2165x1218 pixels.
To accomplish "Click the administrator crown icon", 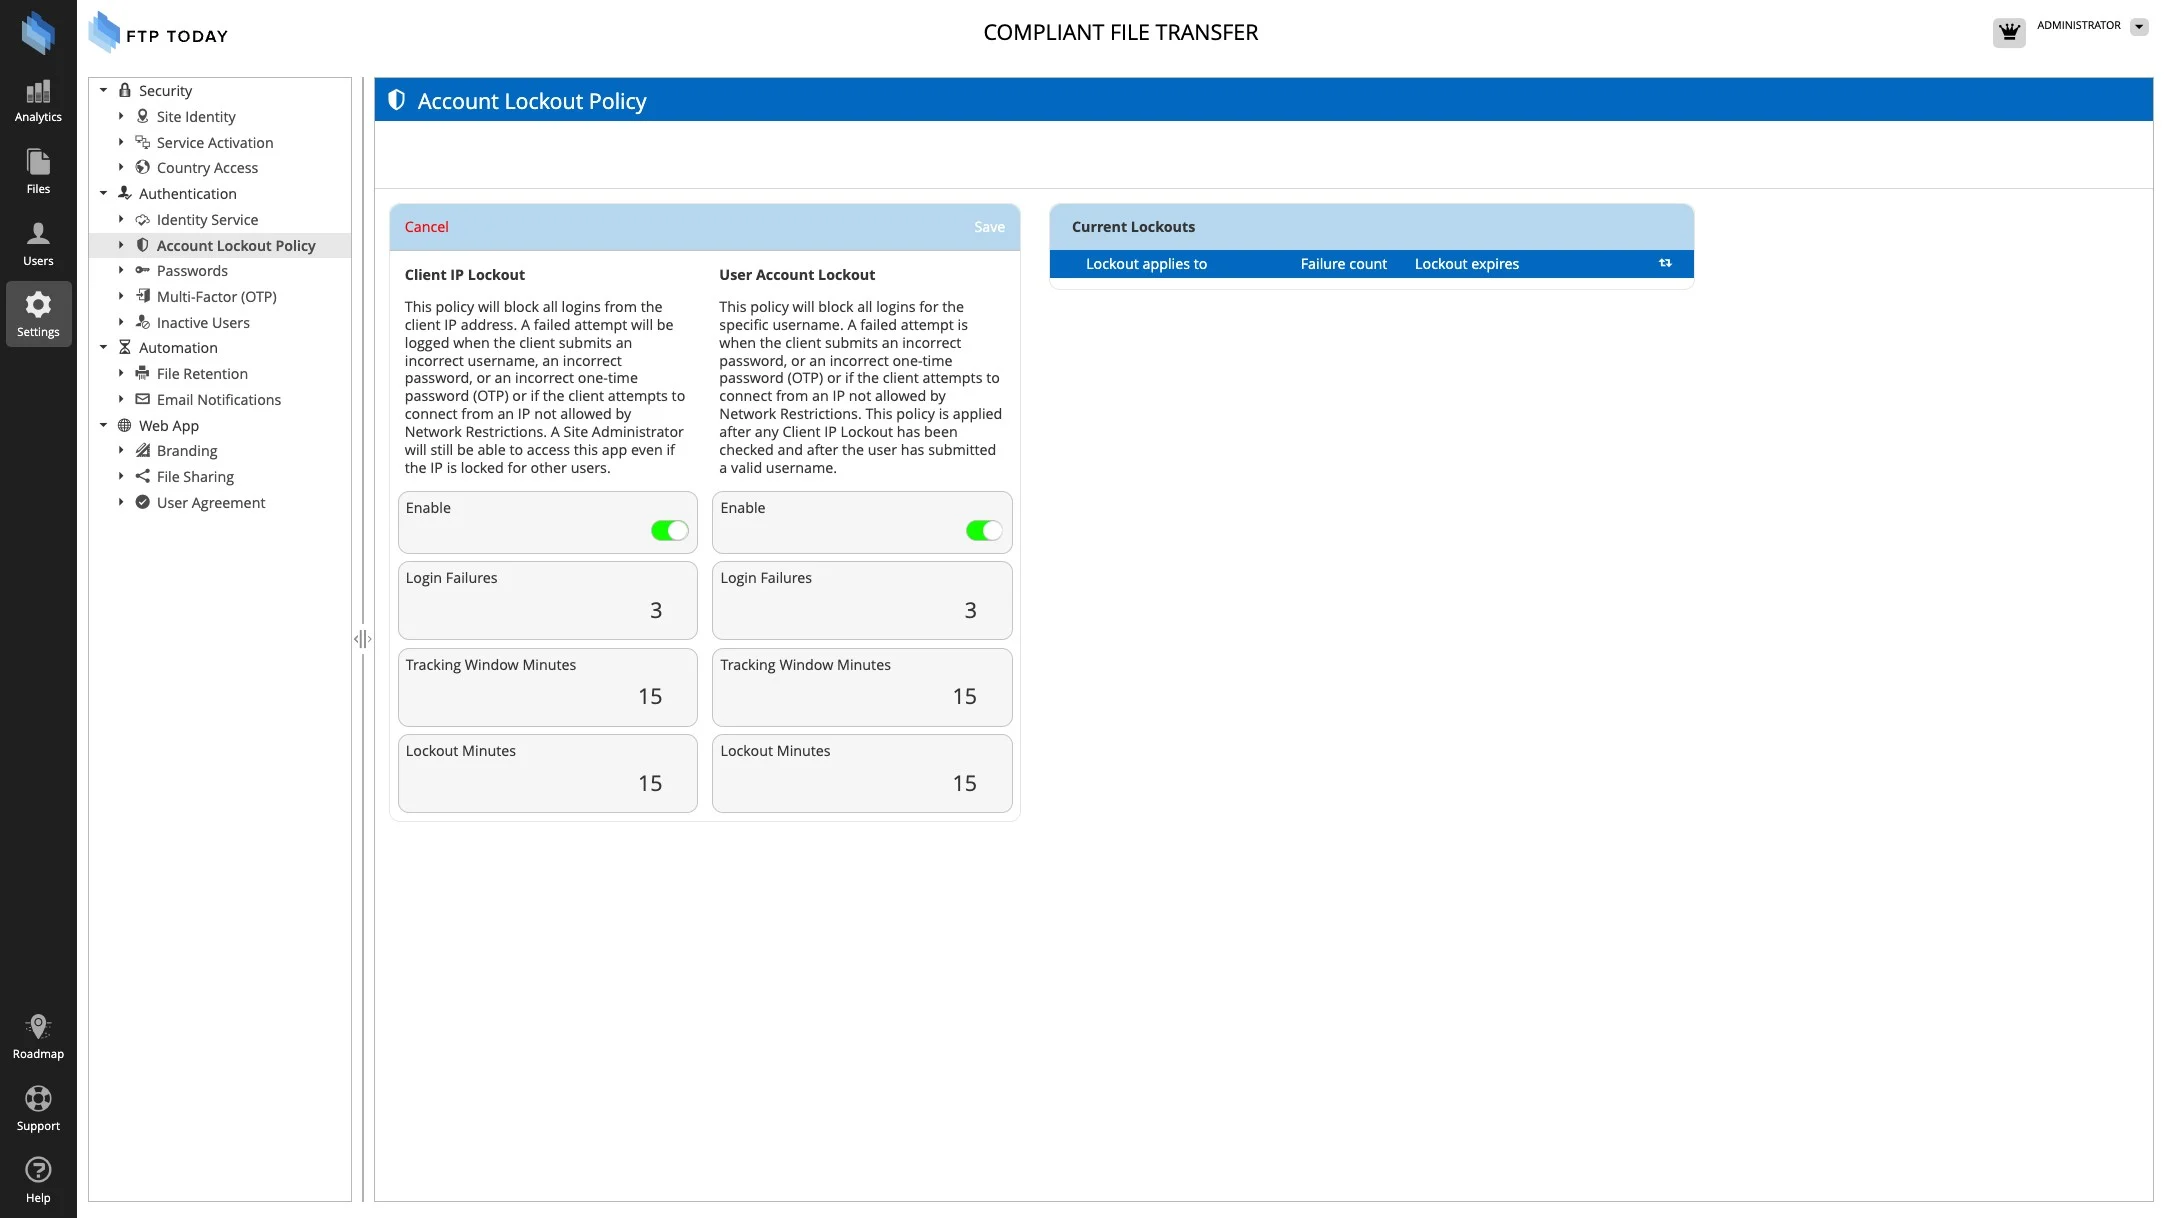I will (2008, 33).
